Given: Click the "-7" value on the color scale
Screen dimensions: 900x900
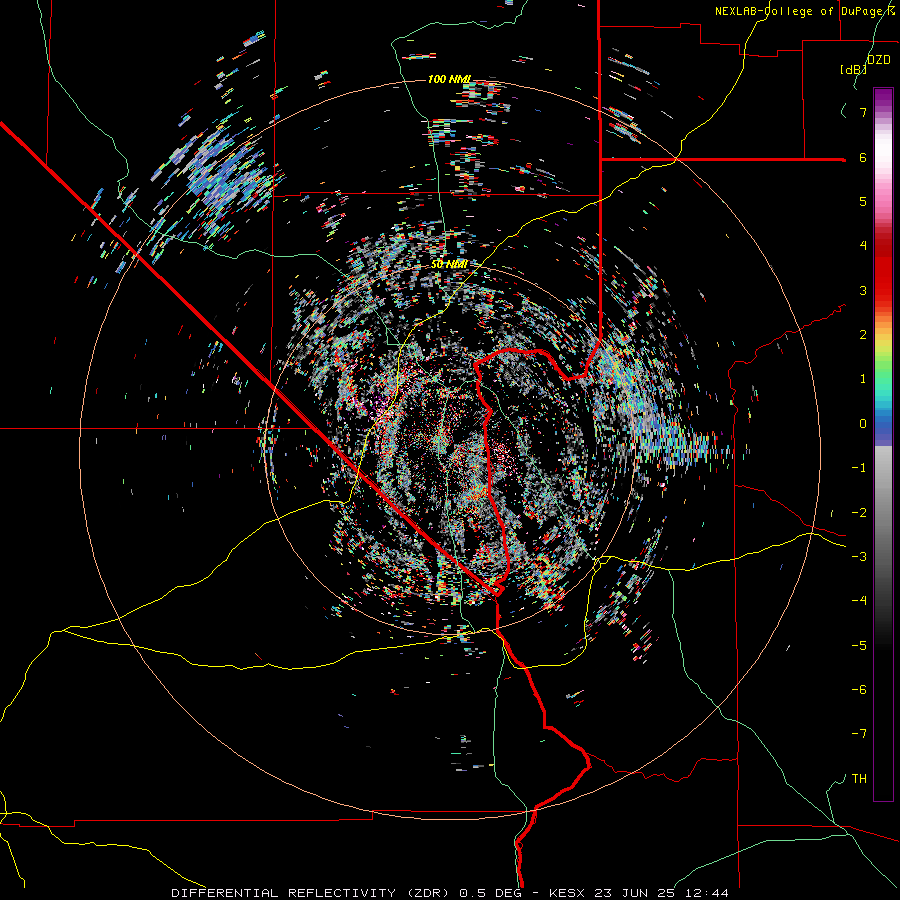Looking at the screenshot, I should pos(859,734).
